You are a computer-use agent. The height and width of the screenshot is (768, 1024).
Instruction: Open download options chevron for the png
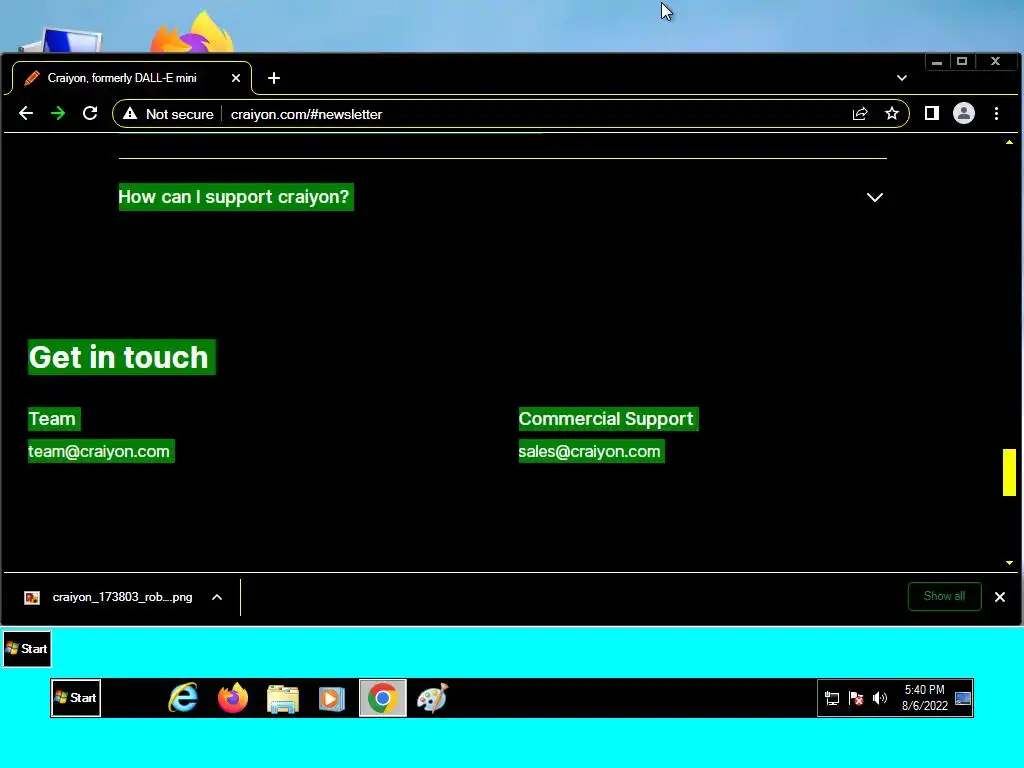point(217,598)
